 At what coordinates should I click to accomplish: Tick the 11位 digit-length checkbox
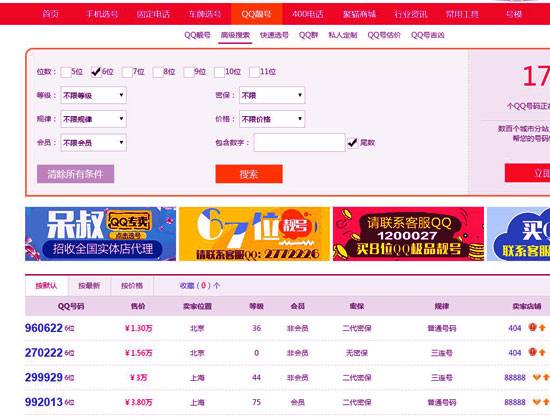point(254,72)
